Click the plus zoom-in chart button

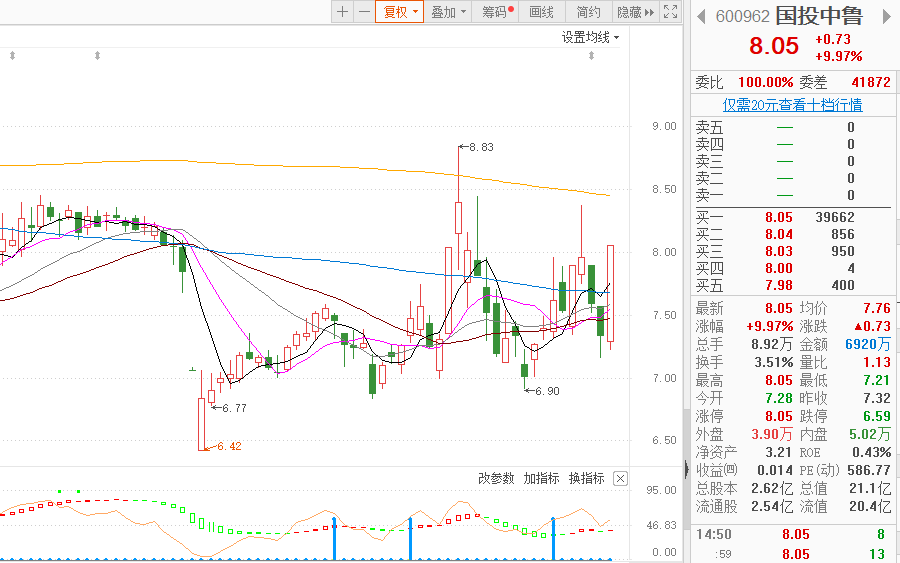tap(342, 12)
